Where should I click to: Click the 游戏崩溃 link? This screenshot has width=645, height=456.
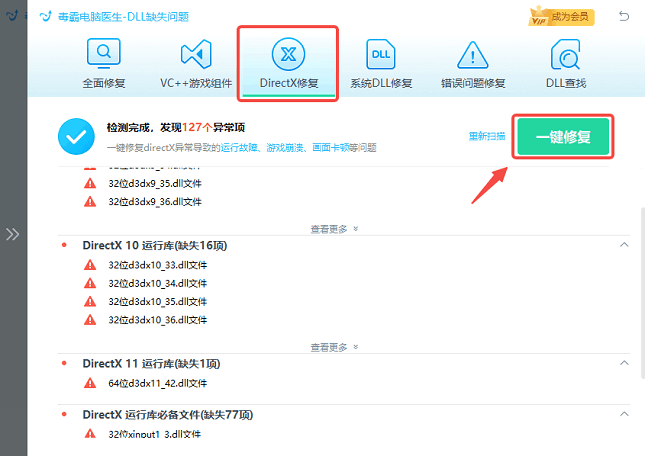[284, 148]
